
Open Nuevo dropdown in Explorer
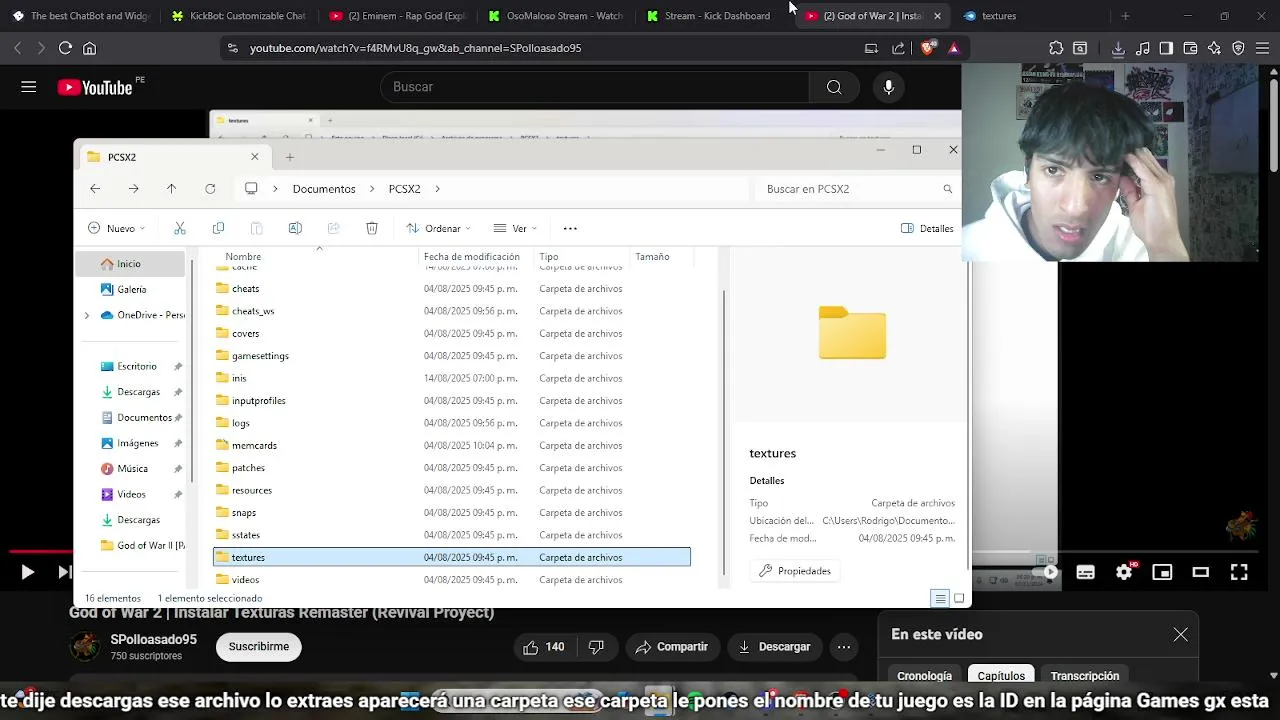[116, 228]
